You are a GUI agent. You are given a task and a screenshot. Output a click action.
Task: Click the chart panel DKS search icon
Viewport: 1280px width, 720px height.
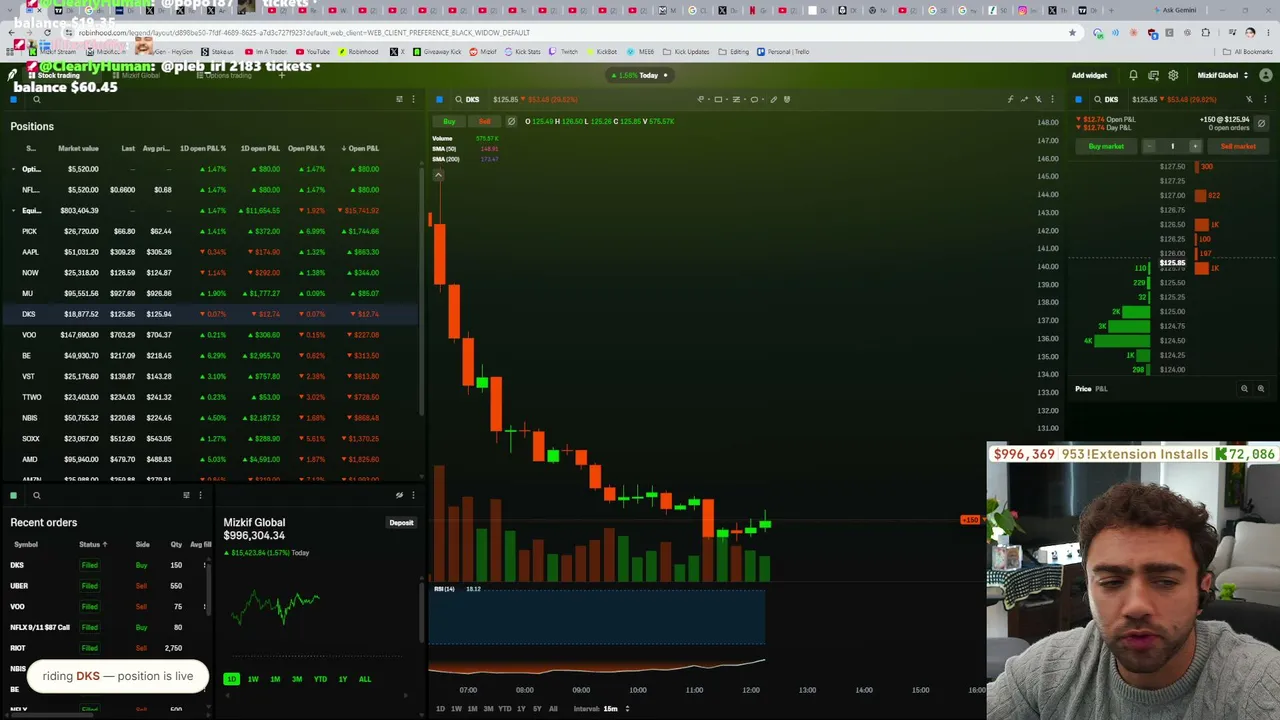(x=459, y=99)
